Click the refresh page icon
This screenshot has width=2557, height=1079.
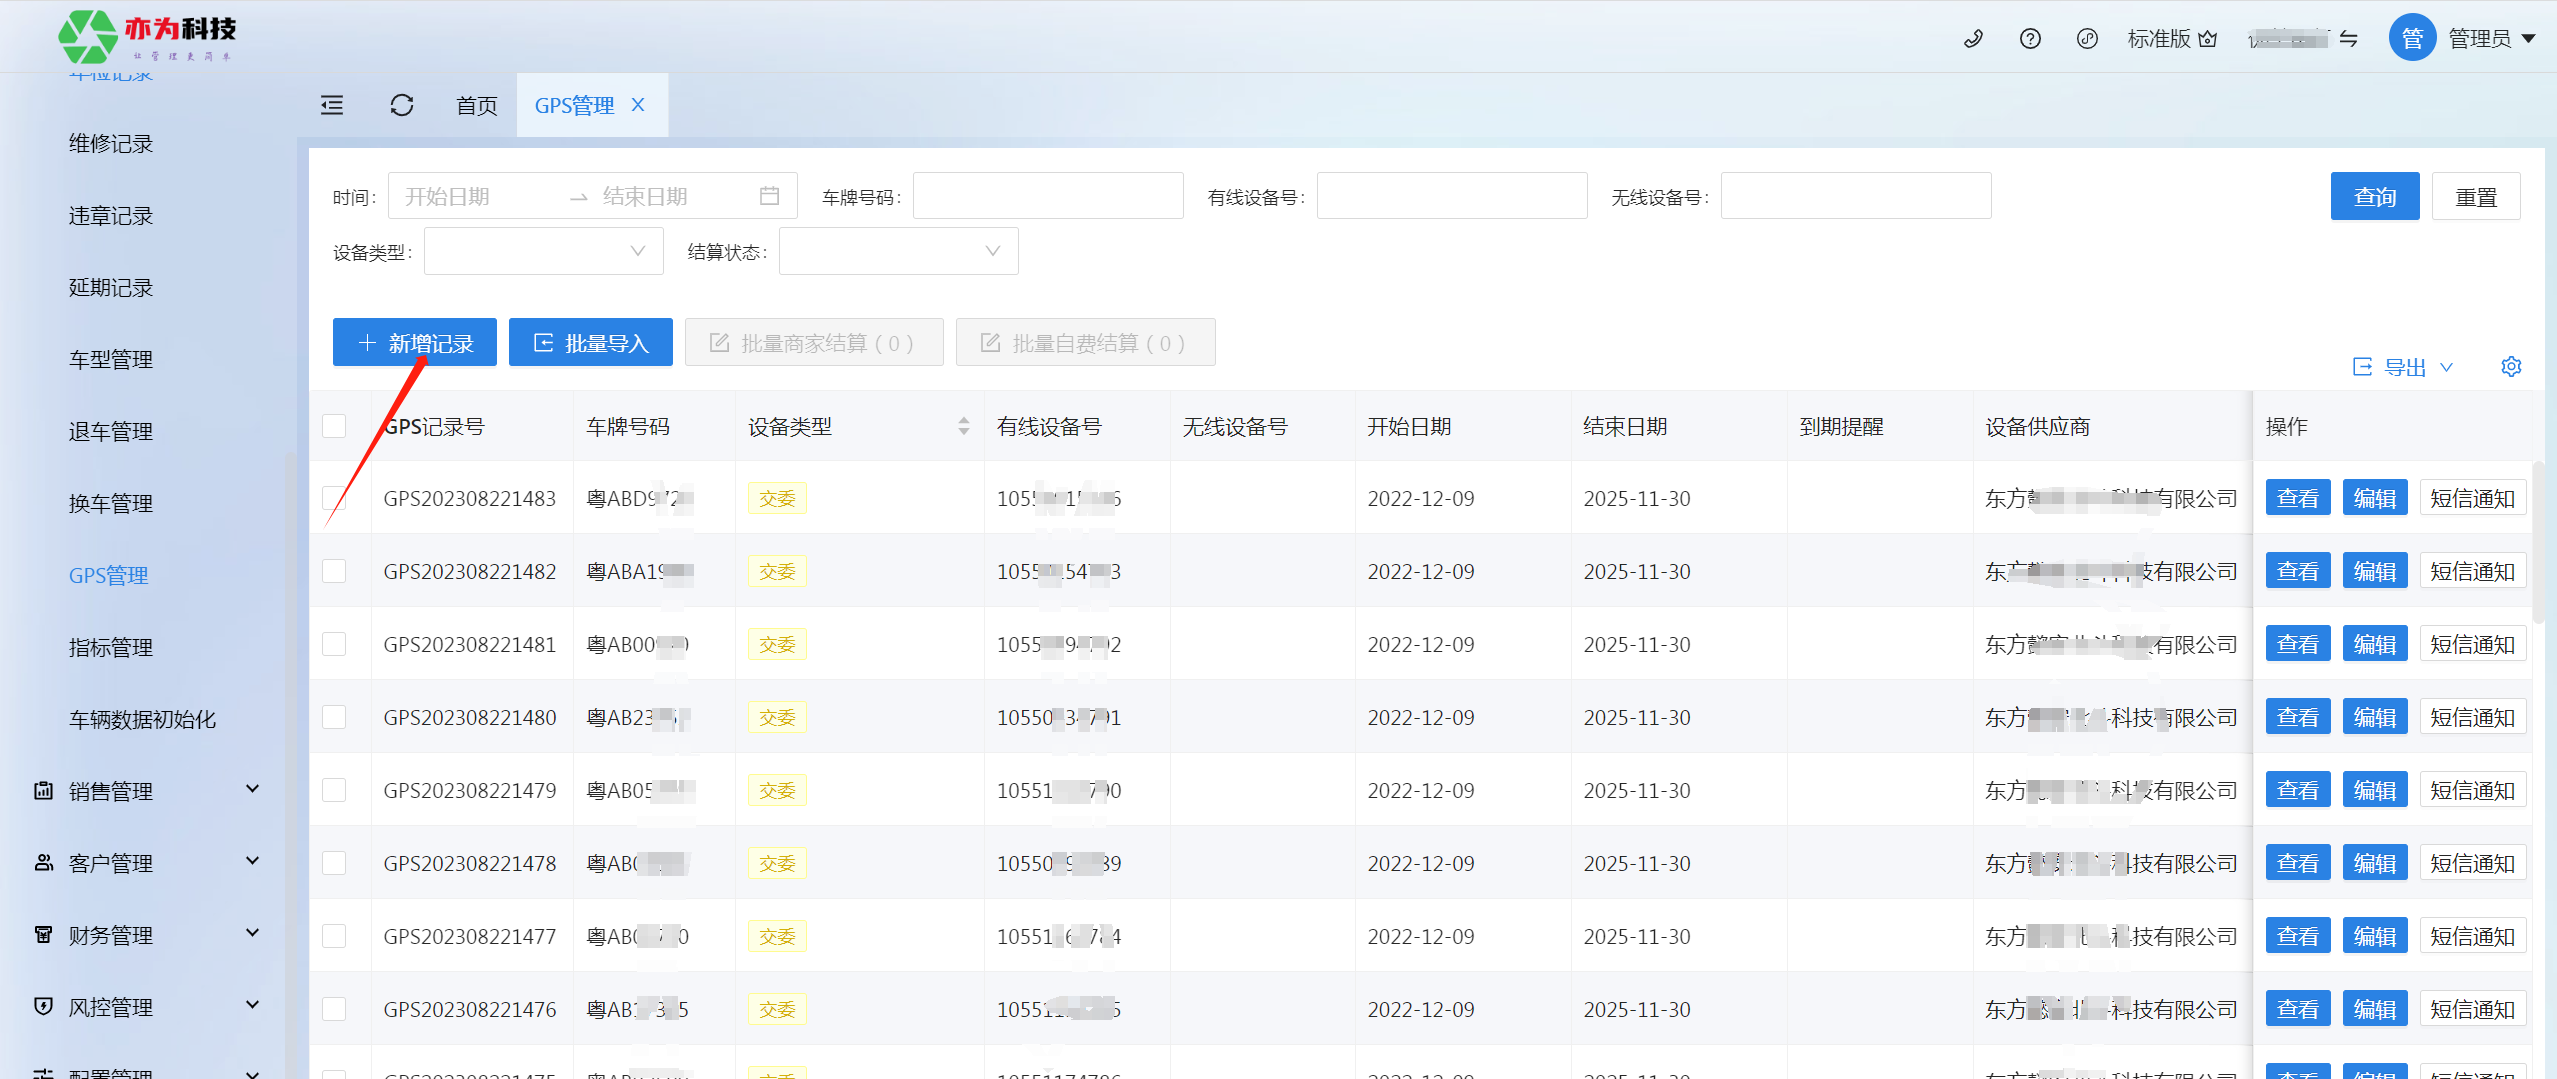(402, 105)
